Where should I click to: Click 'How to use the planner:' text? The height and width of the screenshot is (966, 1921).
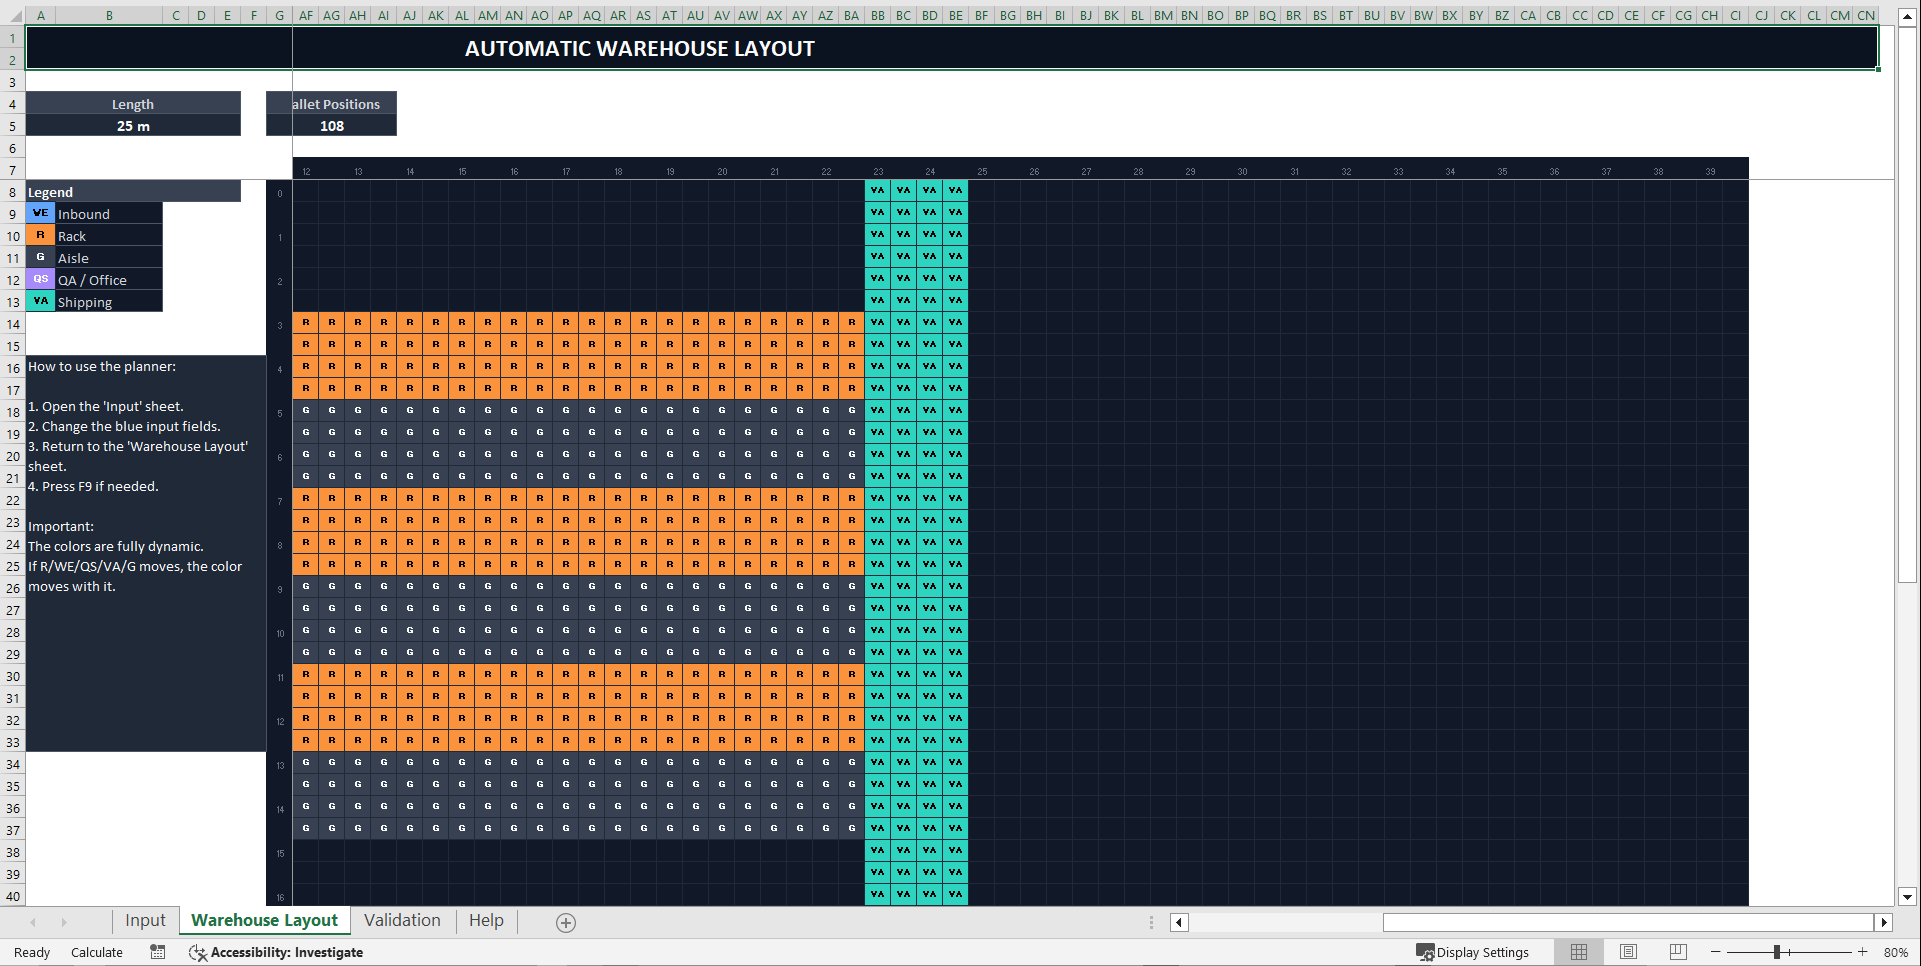(x=102, y=366)
